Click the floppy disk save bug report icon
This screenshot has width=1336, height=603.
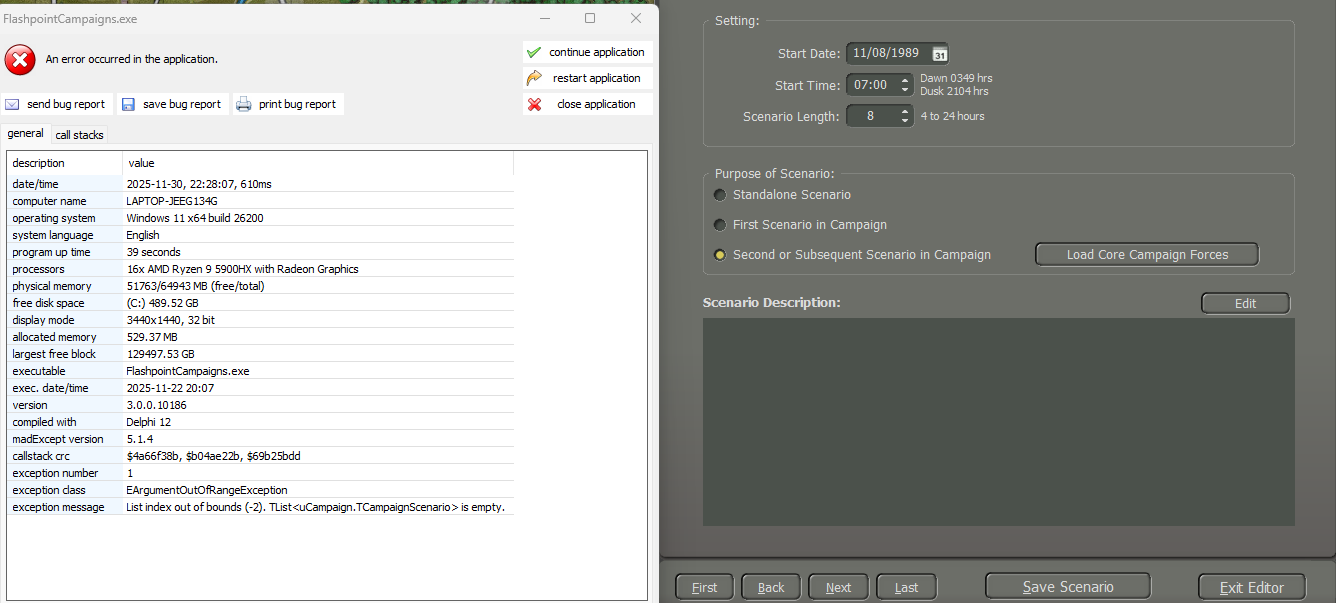(x=128, y=104)
